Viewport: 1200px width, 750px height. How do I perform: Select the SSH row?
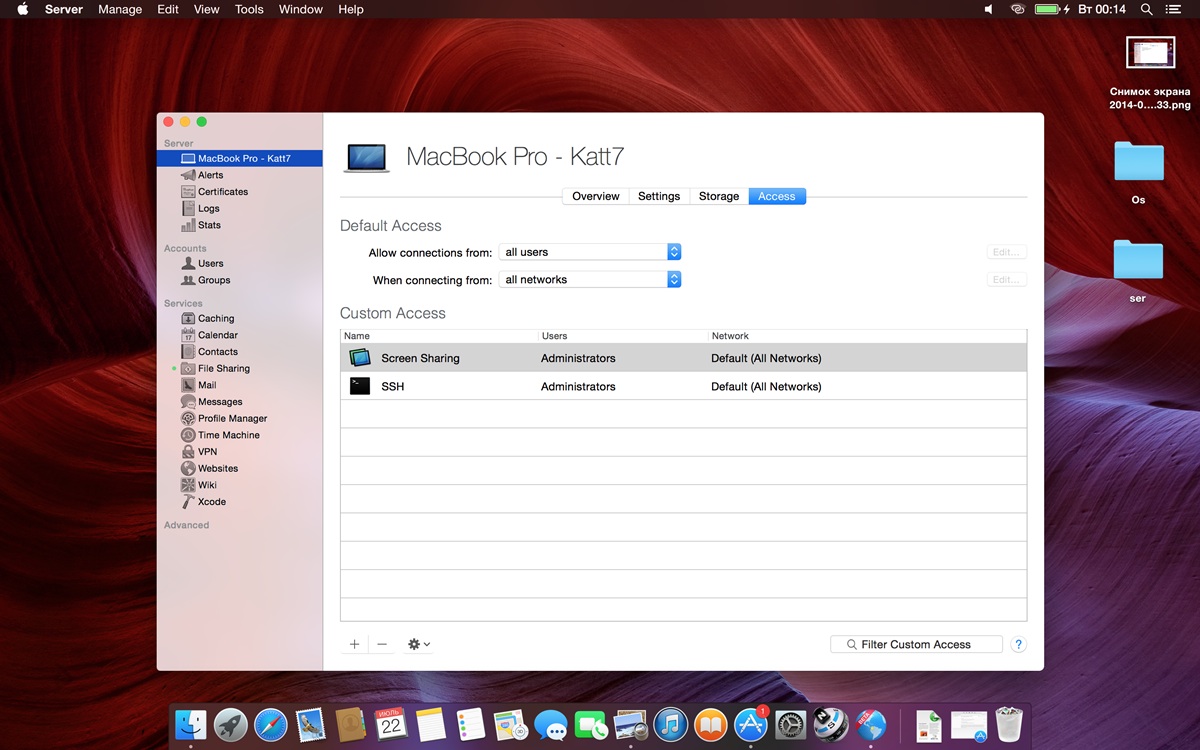point(683,386)
